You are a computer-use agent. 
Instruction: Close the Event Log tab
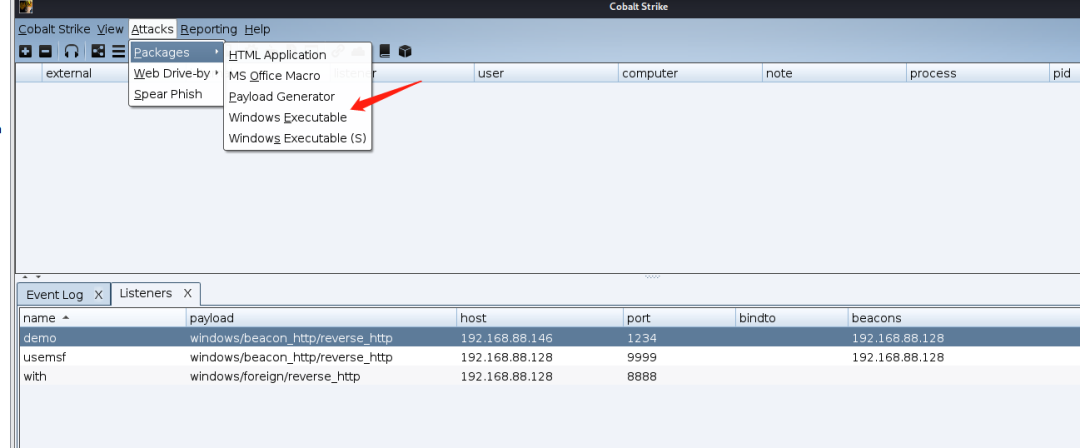[x=98, y=294]
